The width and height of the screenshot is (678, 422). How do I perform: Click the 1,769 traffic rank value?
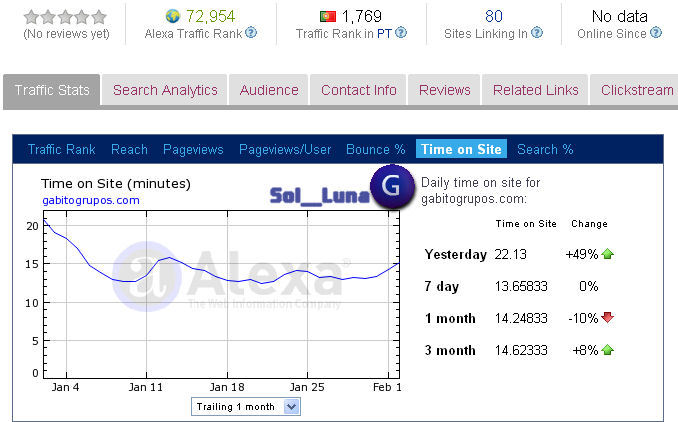361,16
